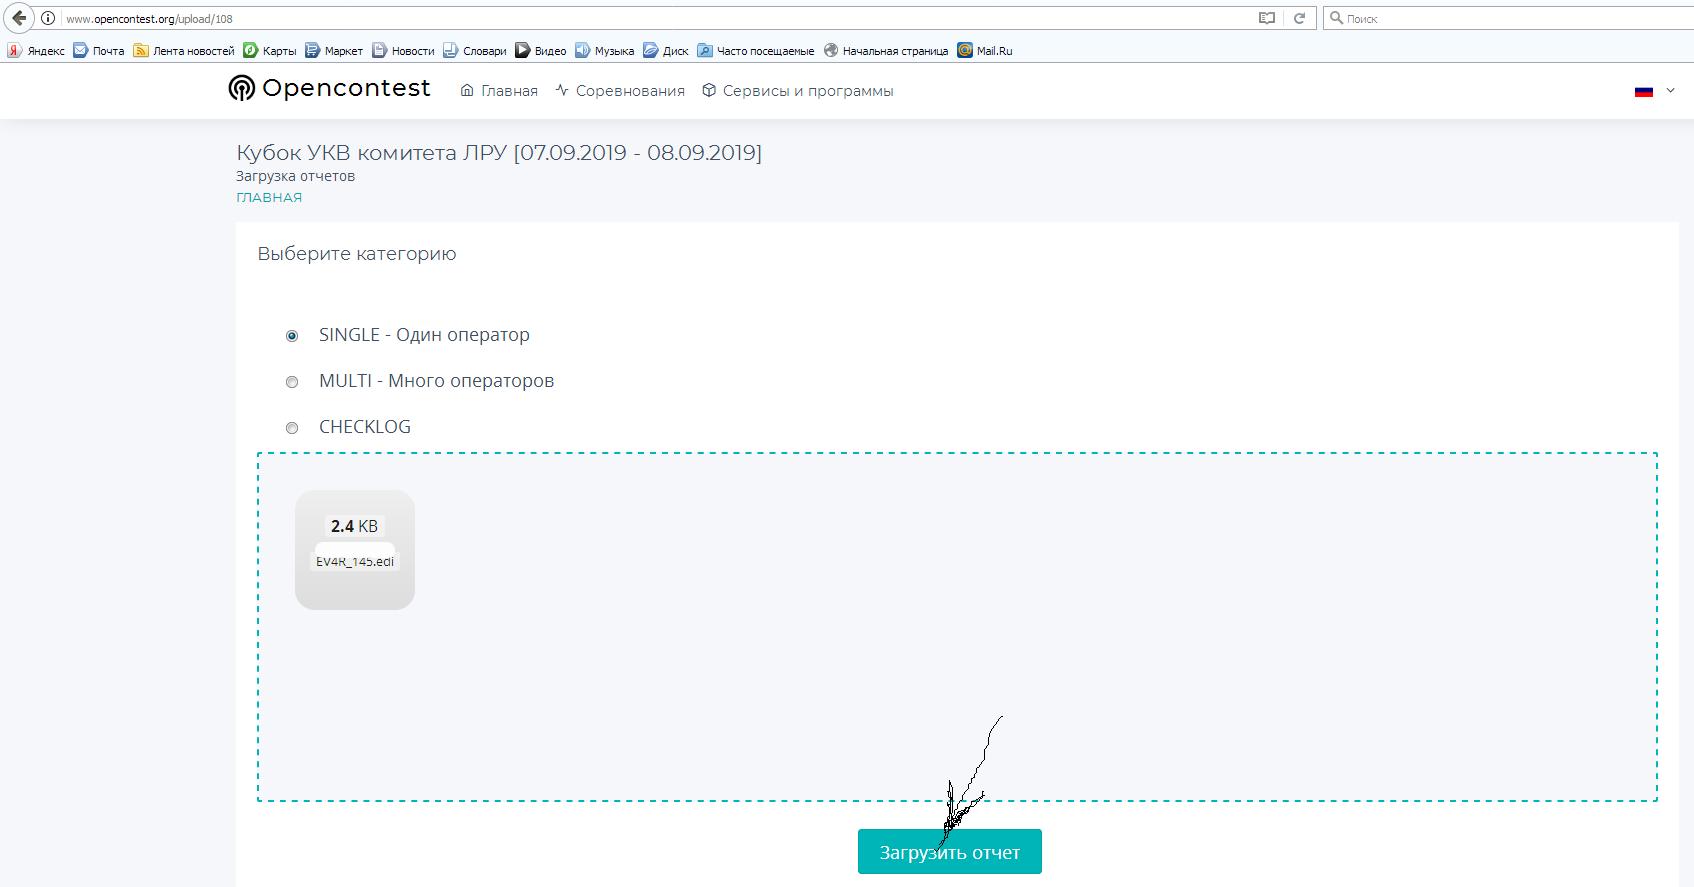Open the Соревнования menu
This screenshot has height=887, width=1694.
pos(620,91)
